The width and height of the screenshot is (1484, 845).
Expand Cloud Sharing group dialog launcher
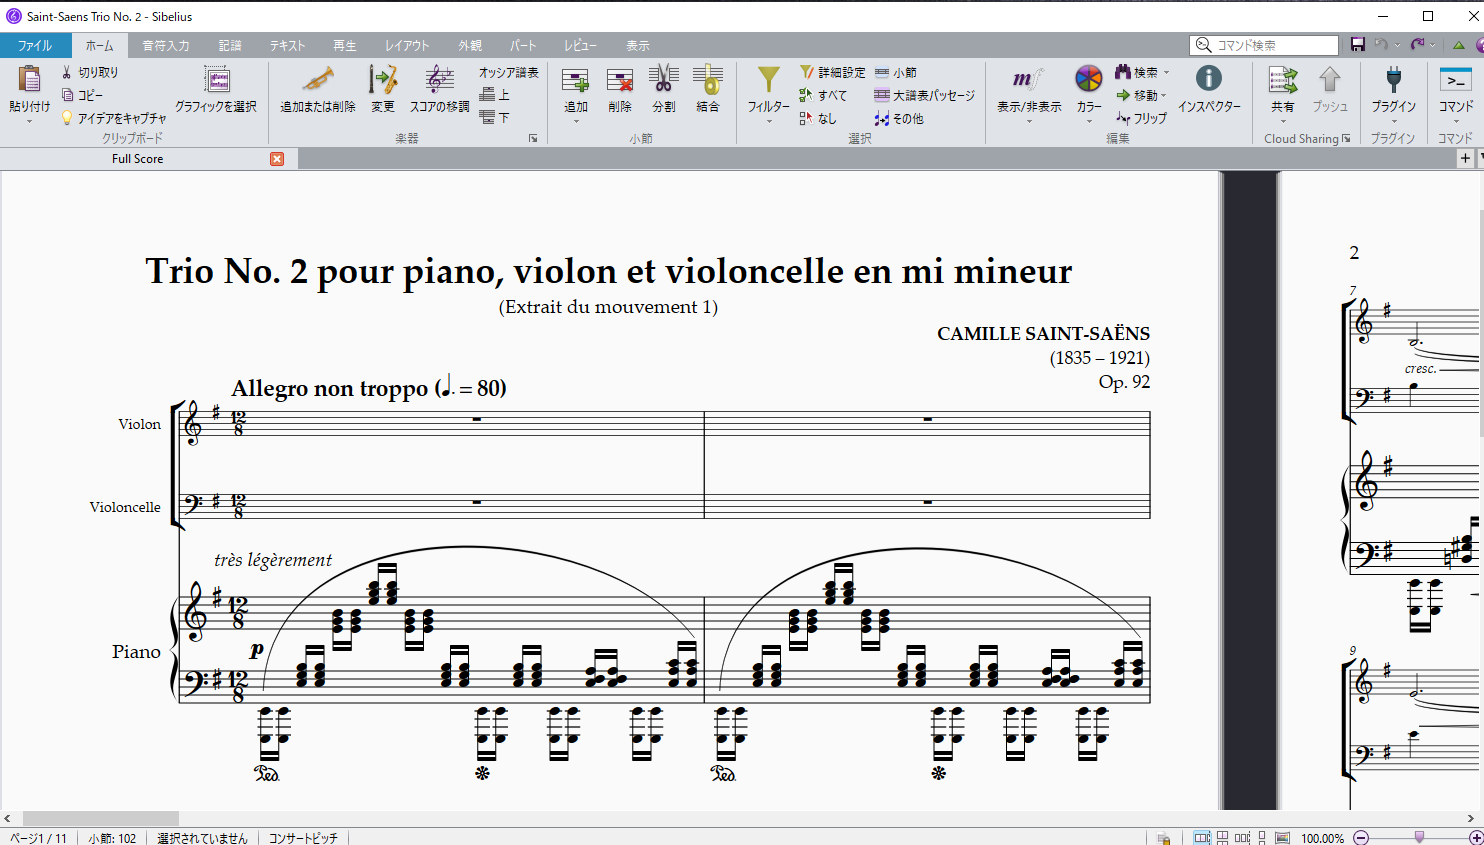[x=1346, y=138]
